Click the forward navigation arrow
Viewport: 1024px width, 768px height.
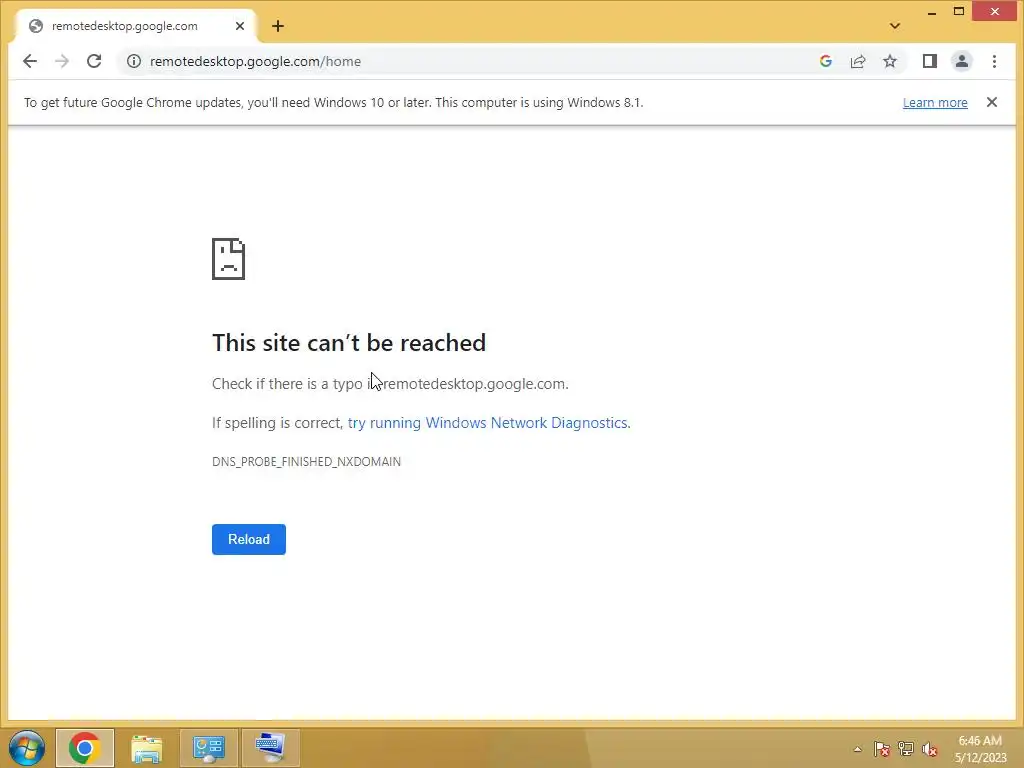click(x=62, y=61)
